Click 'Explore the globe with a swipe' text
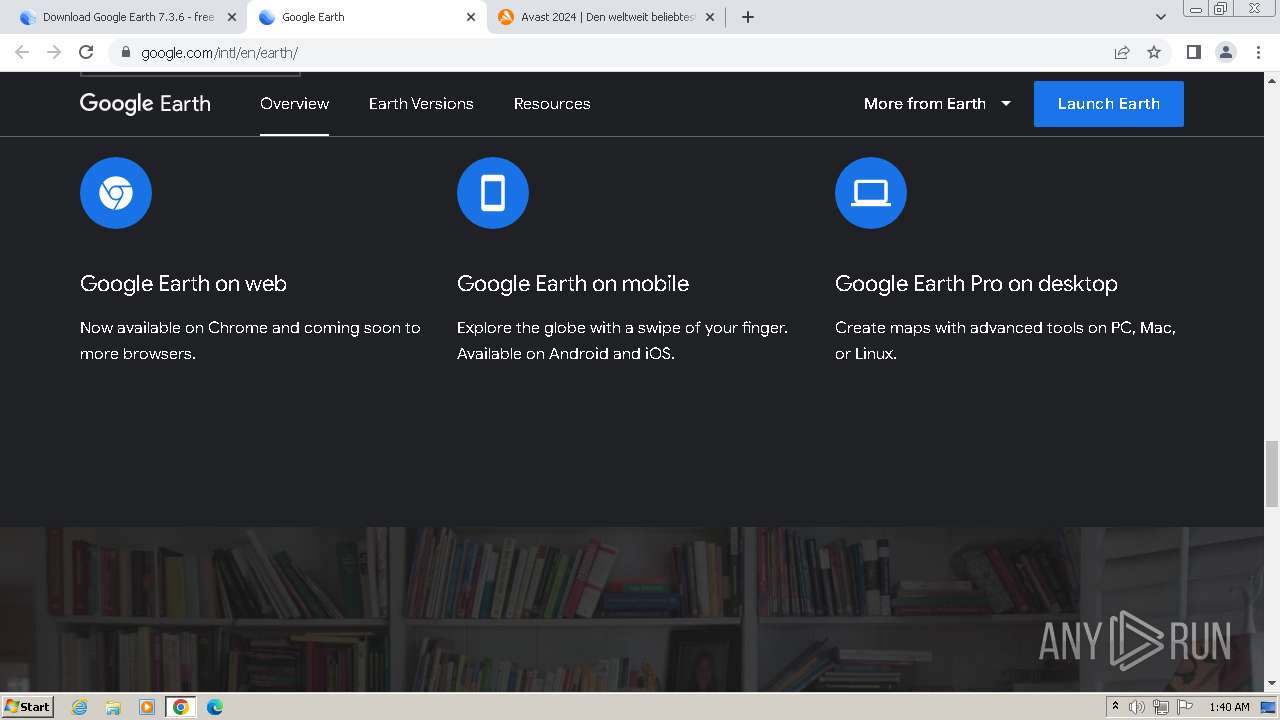The image size is (1280, 720). (622, 341)
